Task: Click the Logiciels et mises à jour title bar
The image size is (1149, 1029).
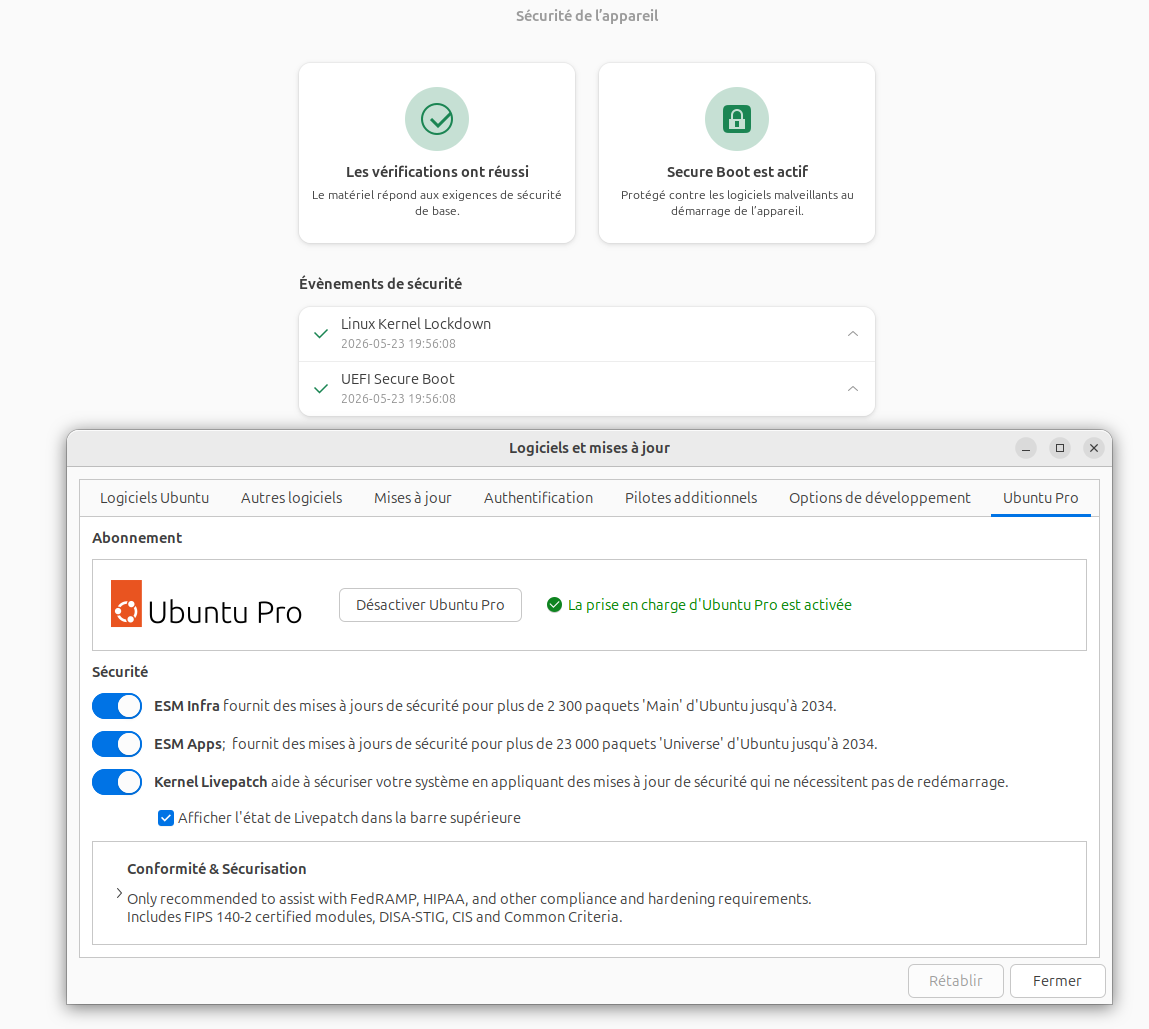Action: coord(589,448)
